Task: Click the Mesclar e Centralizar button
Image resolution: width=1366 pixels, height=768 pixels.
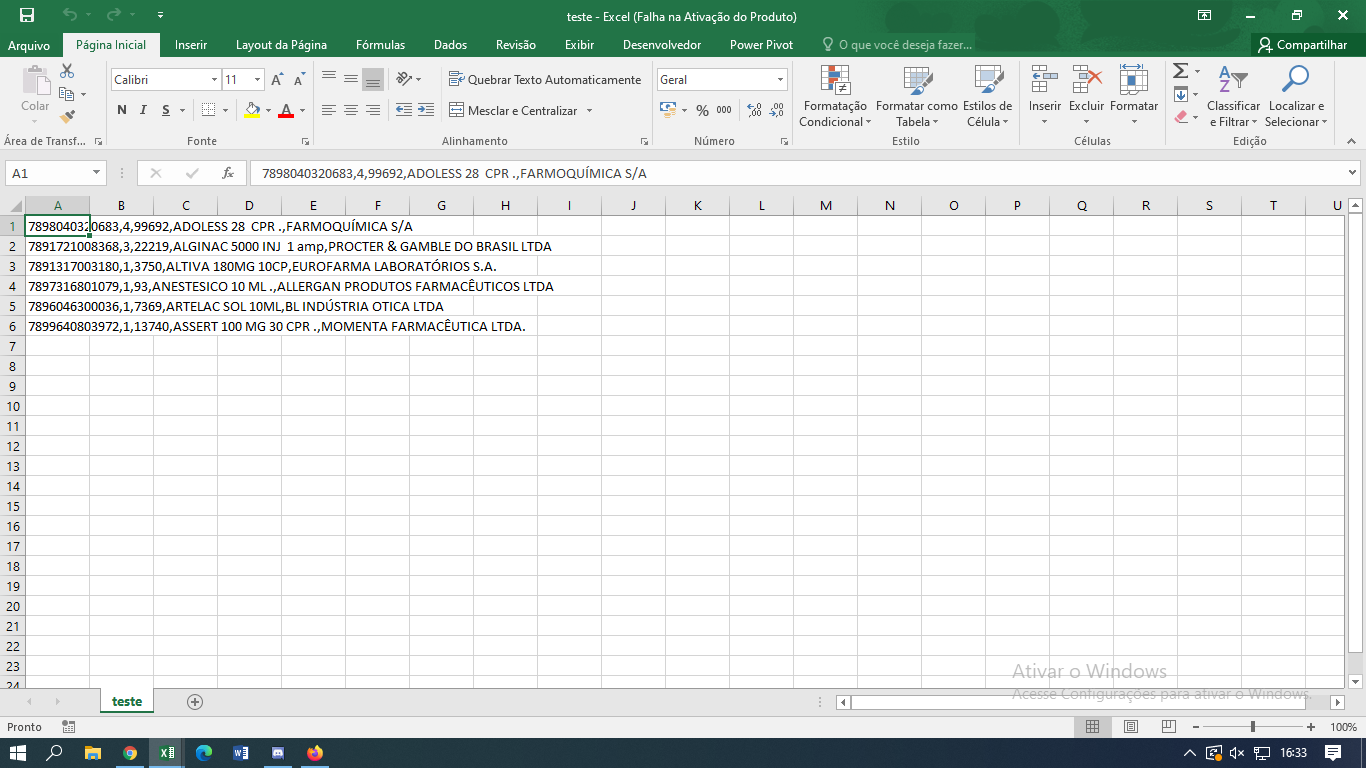Action: [513, 110]
